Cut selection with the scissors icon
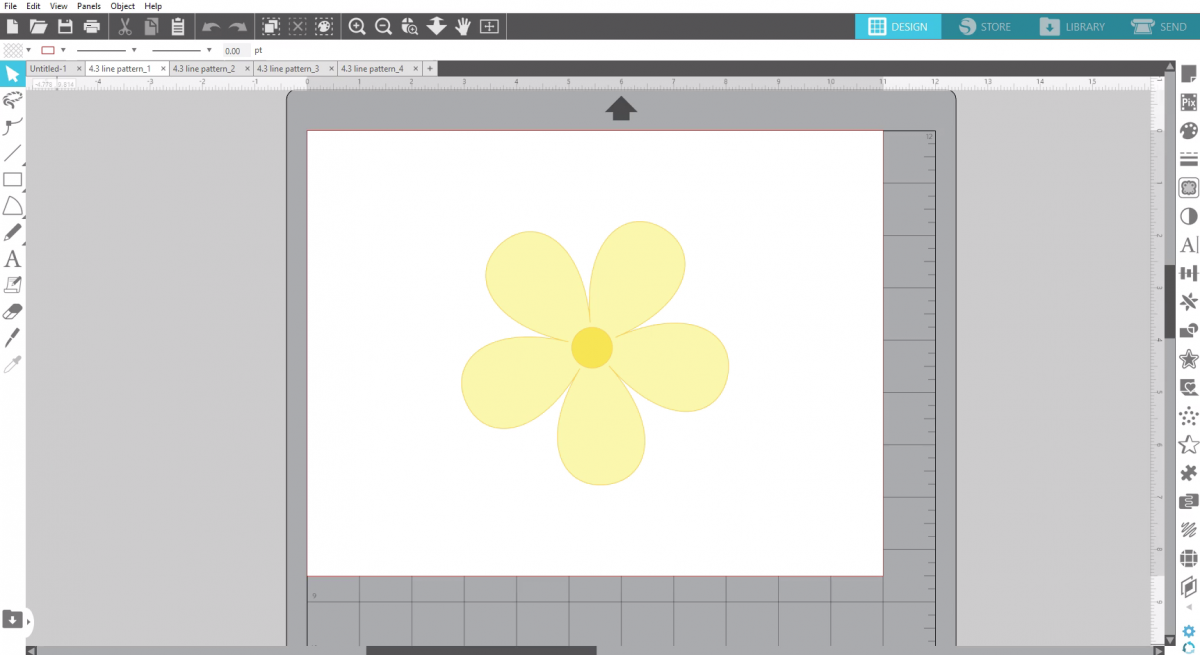The width and height of the screenshot is (1200, 655). 125,27
